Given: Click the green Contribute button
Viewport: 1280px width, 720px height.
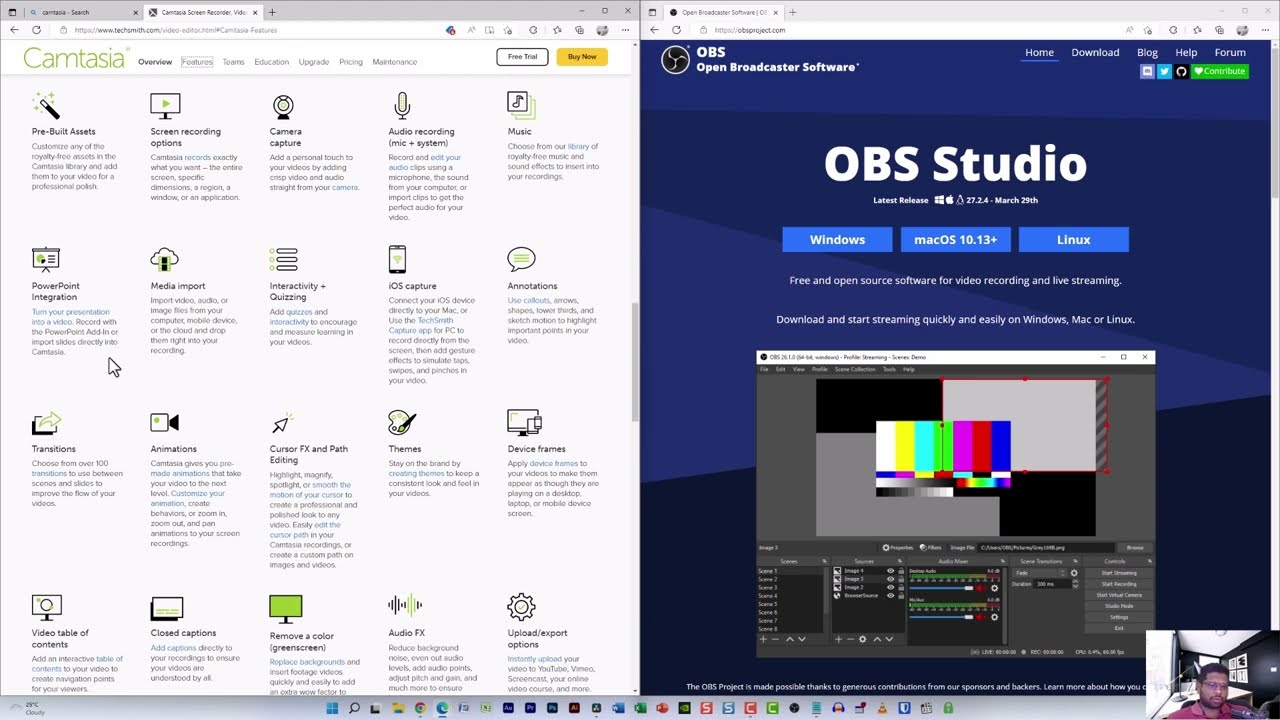Looking at the screenshot, I should click(1219, 71).
